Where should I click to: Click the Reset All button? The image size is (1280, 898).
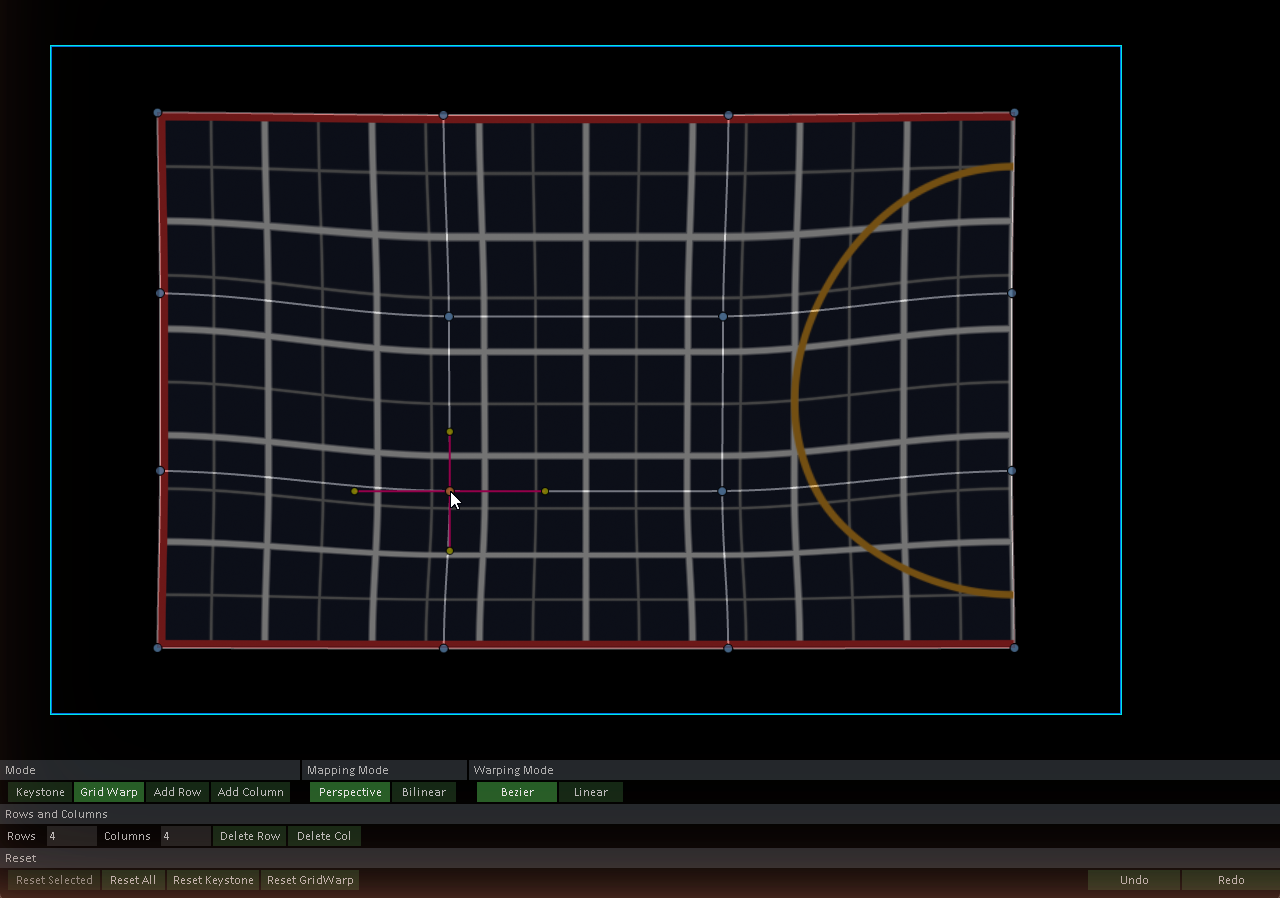[133, 880]
